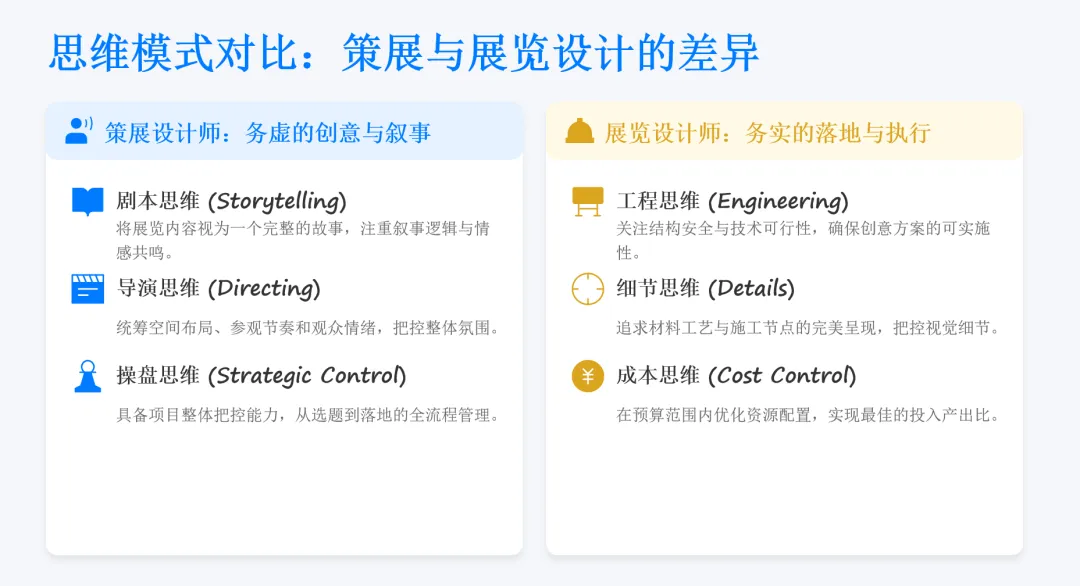Select the 展览设计师 yellow header text
The height and width of the screenshot is (586, 1080).
[767, 133]
